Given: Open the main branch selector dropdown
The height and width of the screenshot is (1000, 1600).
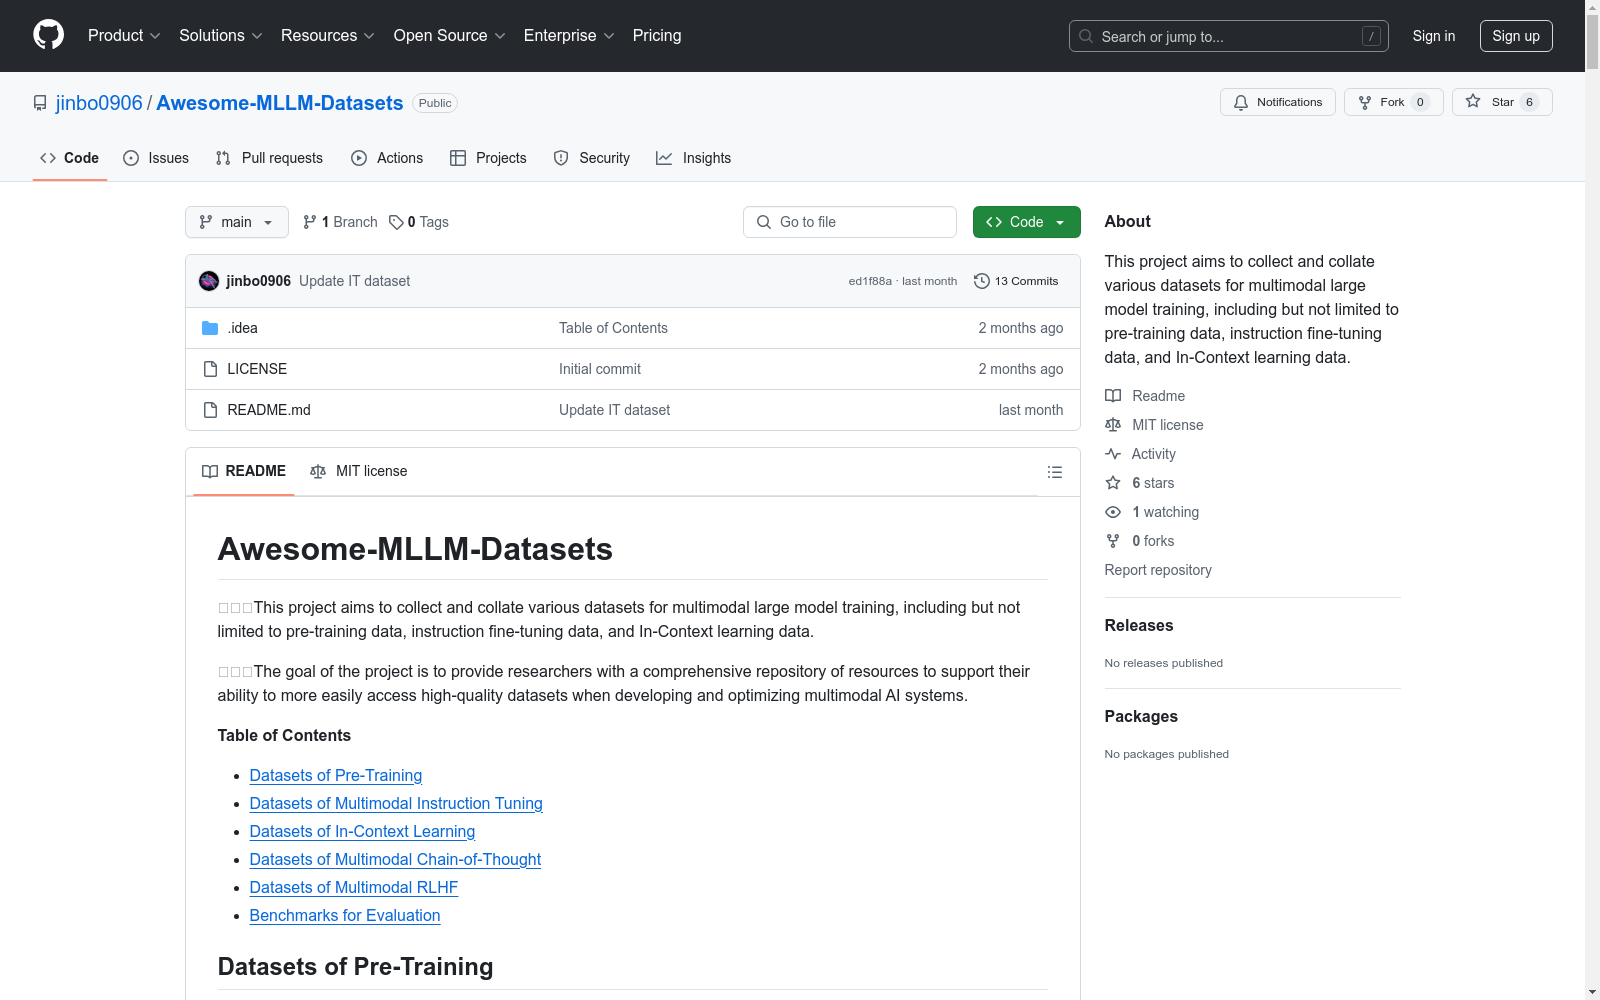Looking at the screenshot, I should pos(237,222).
